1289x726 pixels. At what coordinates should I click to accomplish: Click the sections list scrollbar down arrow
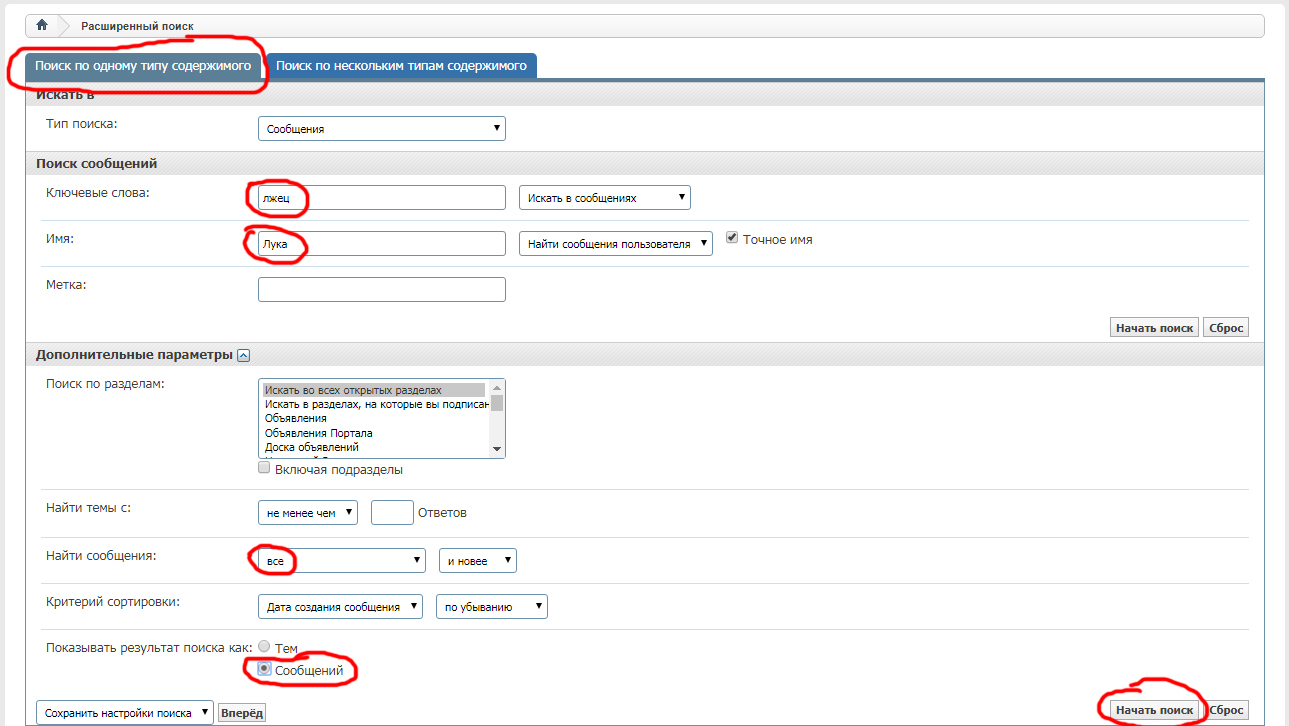[x=497, y=449]
